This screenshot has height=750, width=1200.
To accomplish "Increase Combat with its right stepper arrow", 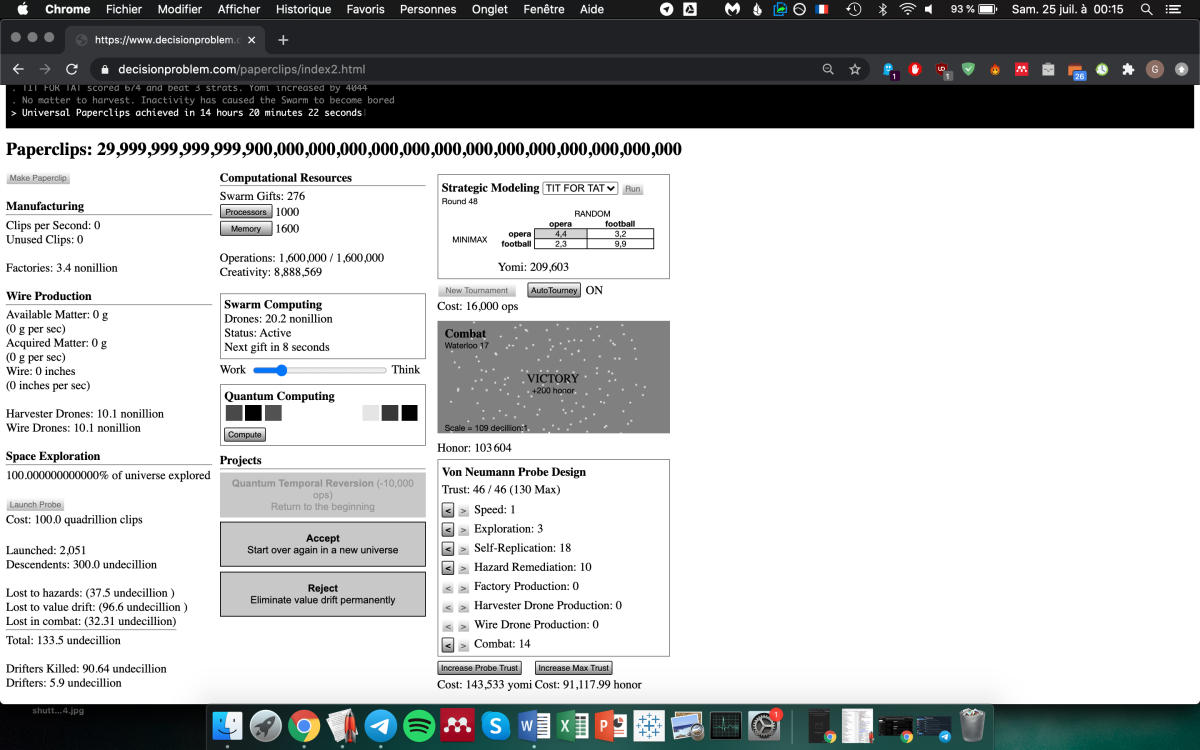I will point(461,645).
